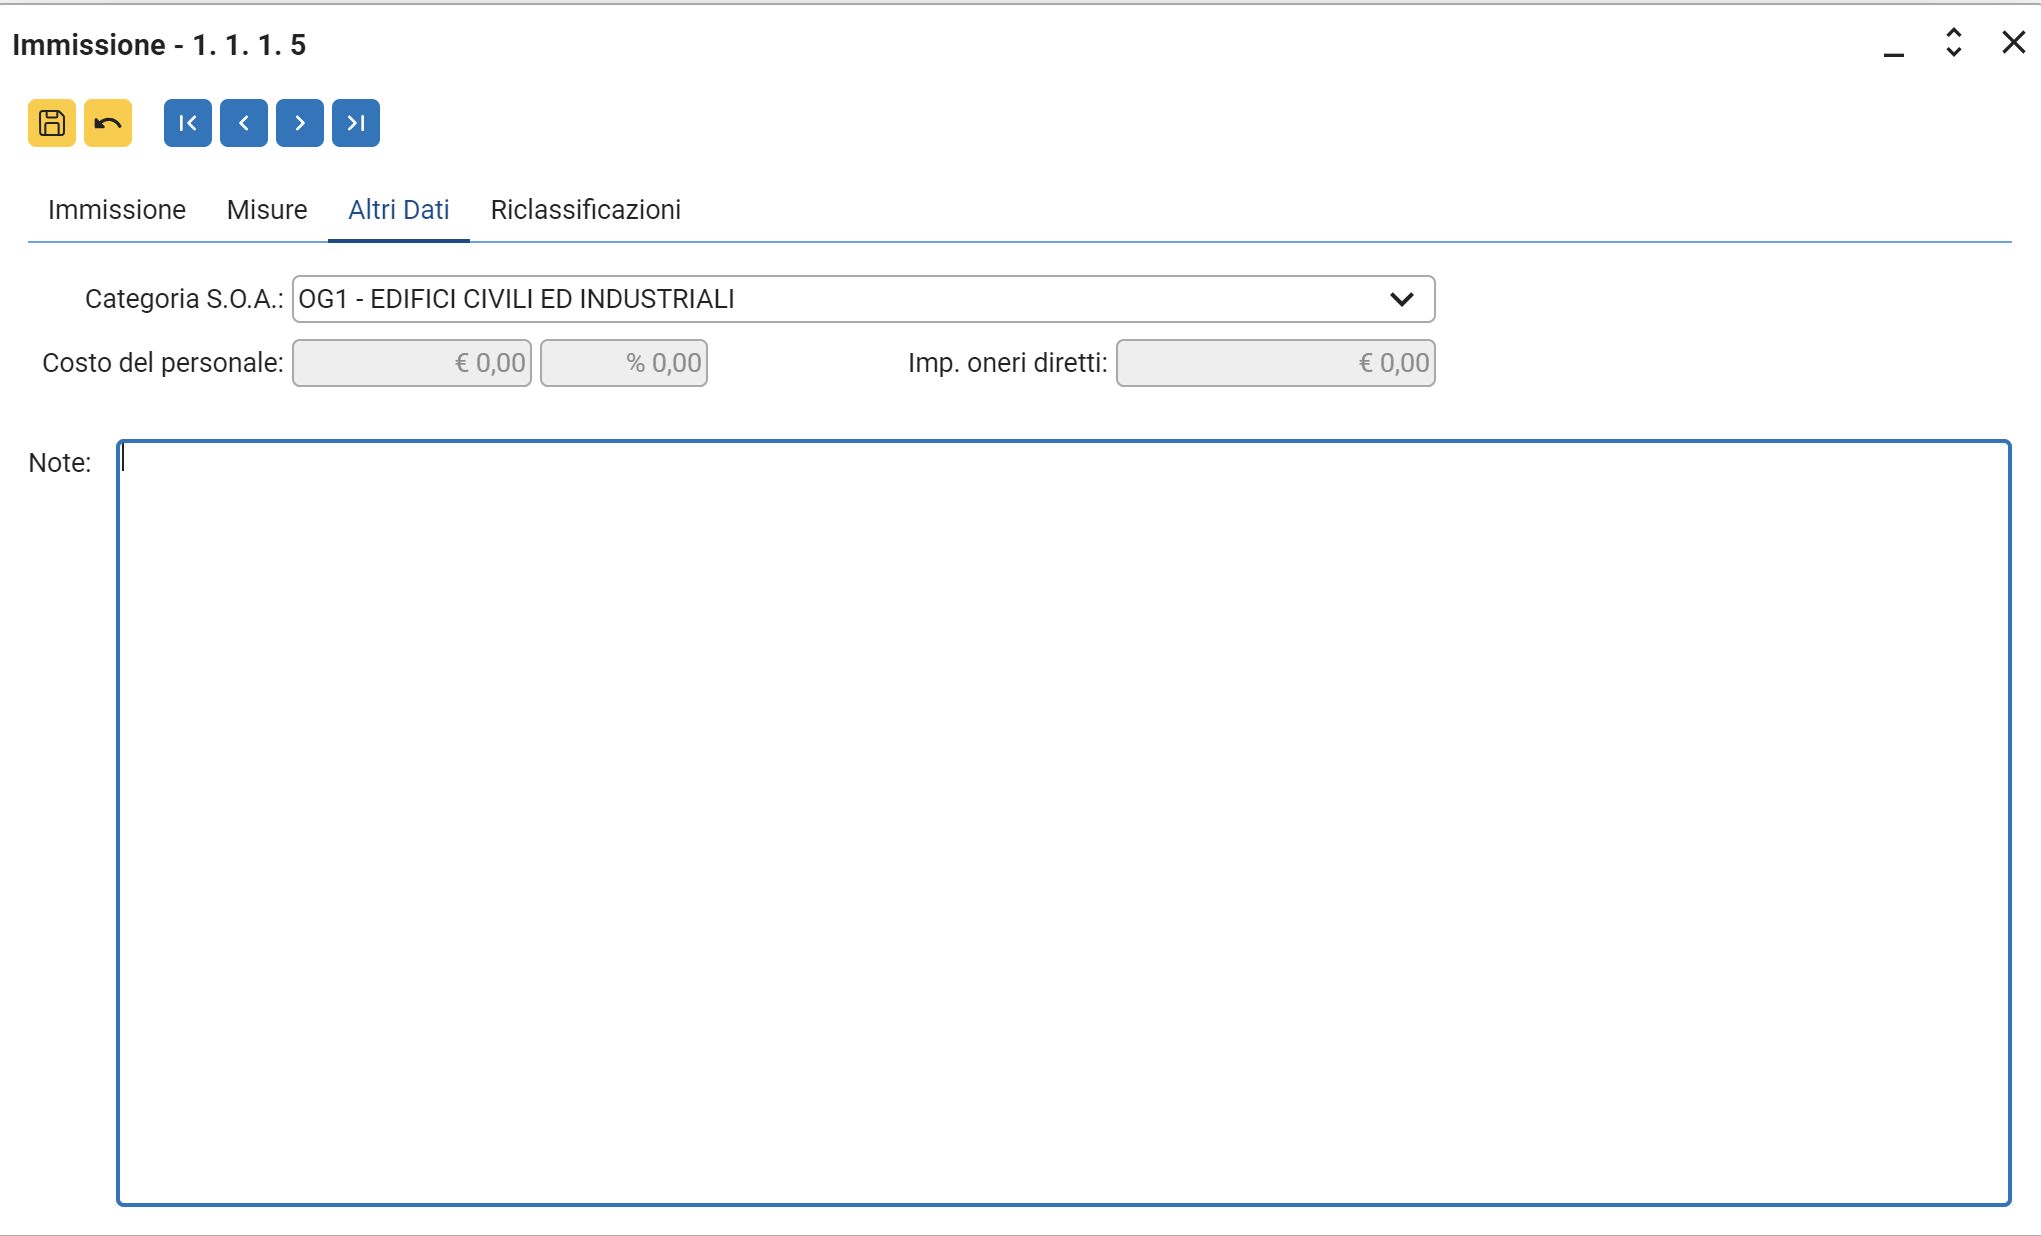Expand window with up-down chevrons icon
This screenshot has width=2041, height=1236.
click(1953, 43)
